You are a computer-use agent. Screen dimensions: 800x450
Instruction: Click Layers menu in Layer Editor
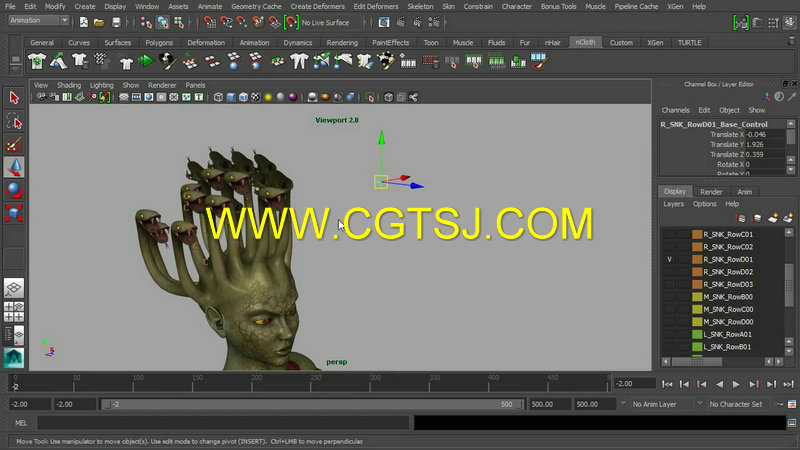(673, 204)
